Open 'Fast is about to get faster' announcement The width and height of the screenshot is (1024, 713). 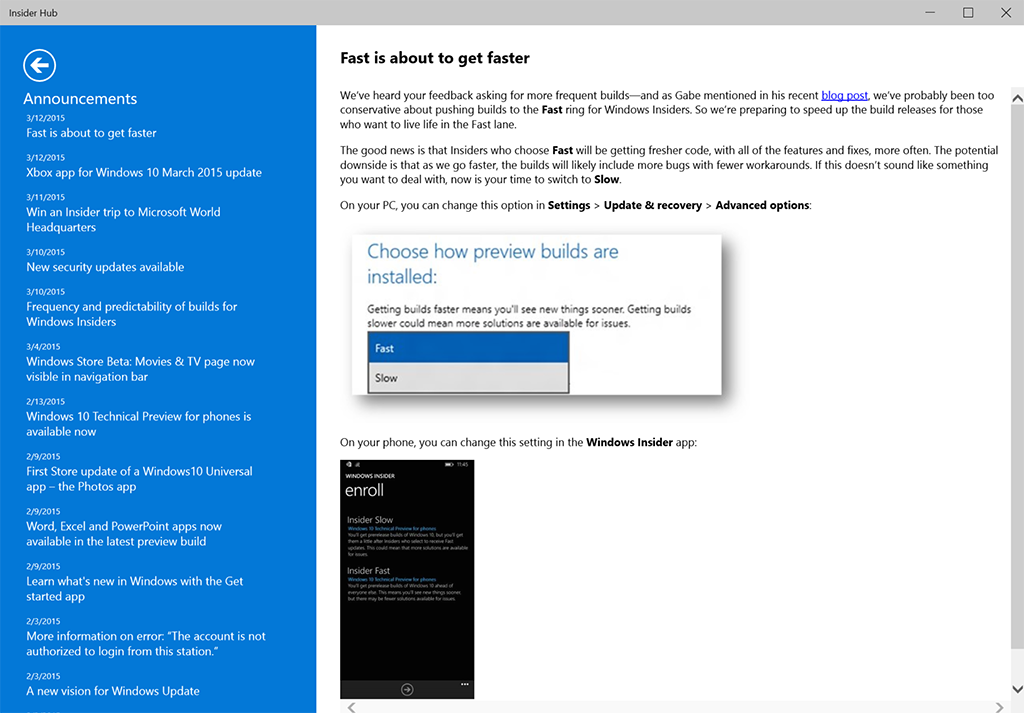(91, 133)
